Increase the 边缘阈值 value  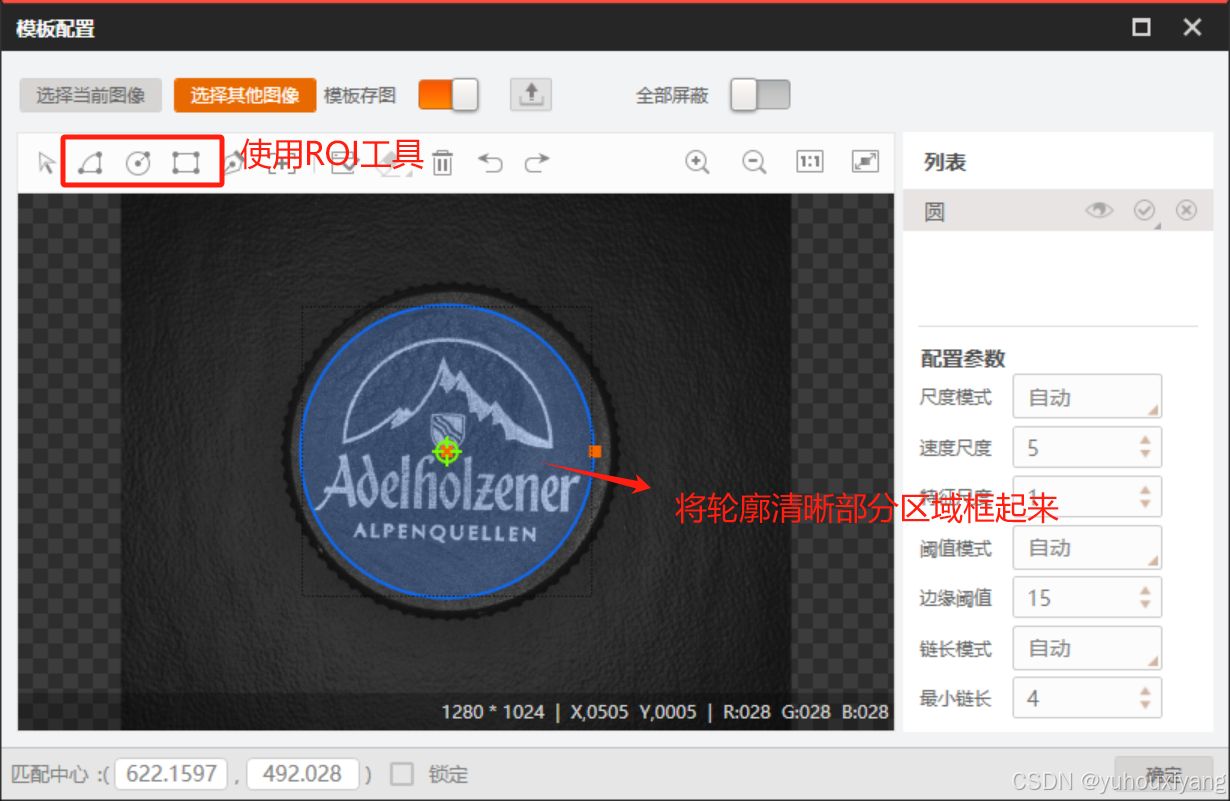tap(1146, 590)
